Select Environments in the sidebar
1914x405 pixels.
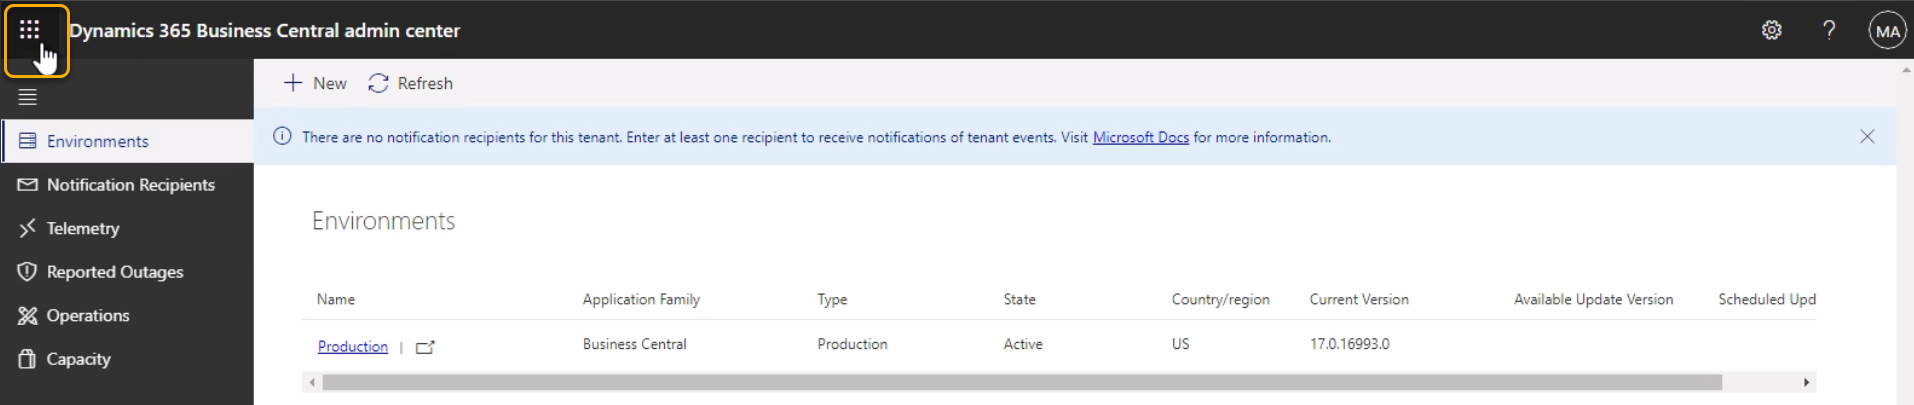coord(97,141)
